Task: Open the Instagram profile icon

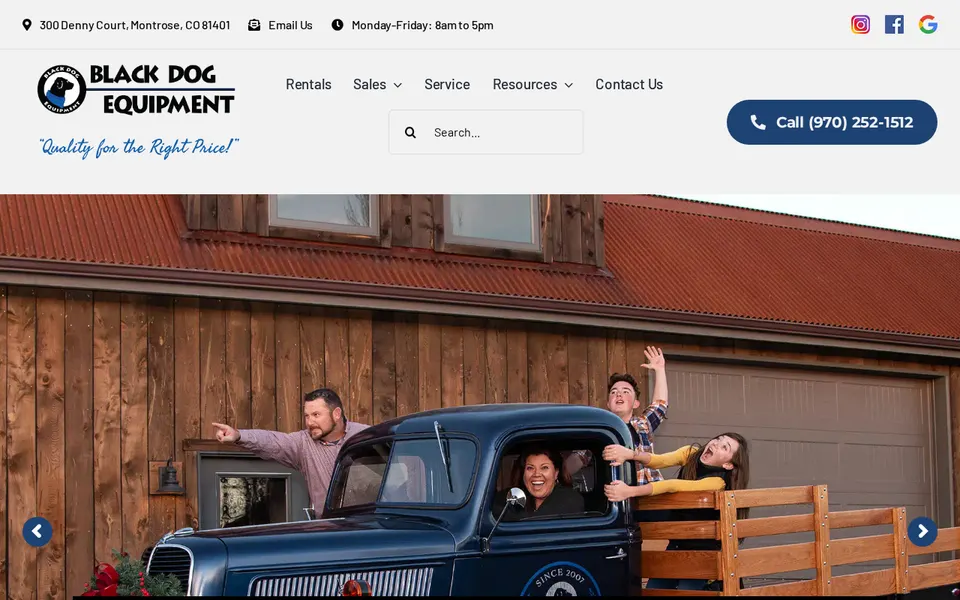Action: (x=860, y=24)
